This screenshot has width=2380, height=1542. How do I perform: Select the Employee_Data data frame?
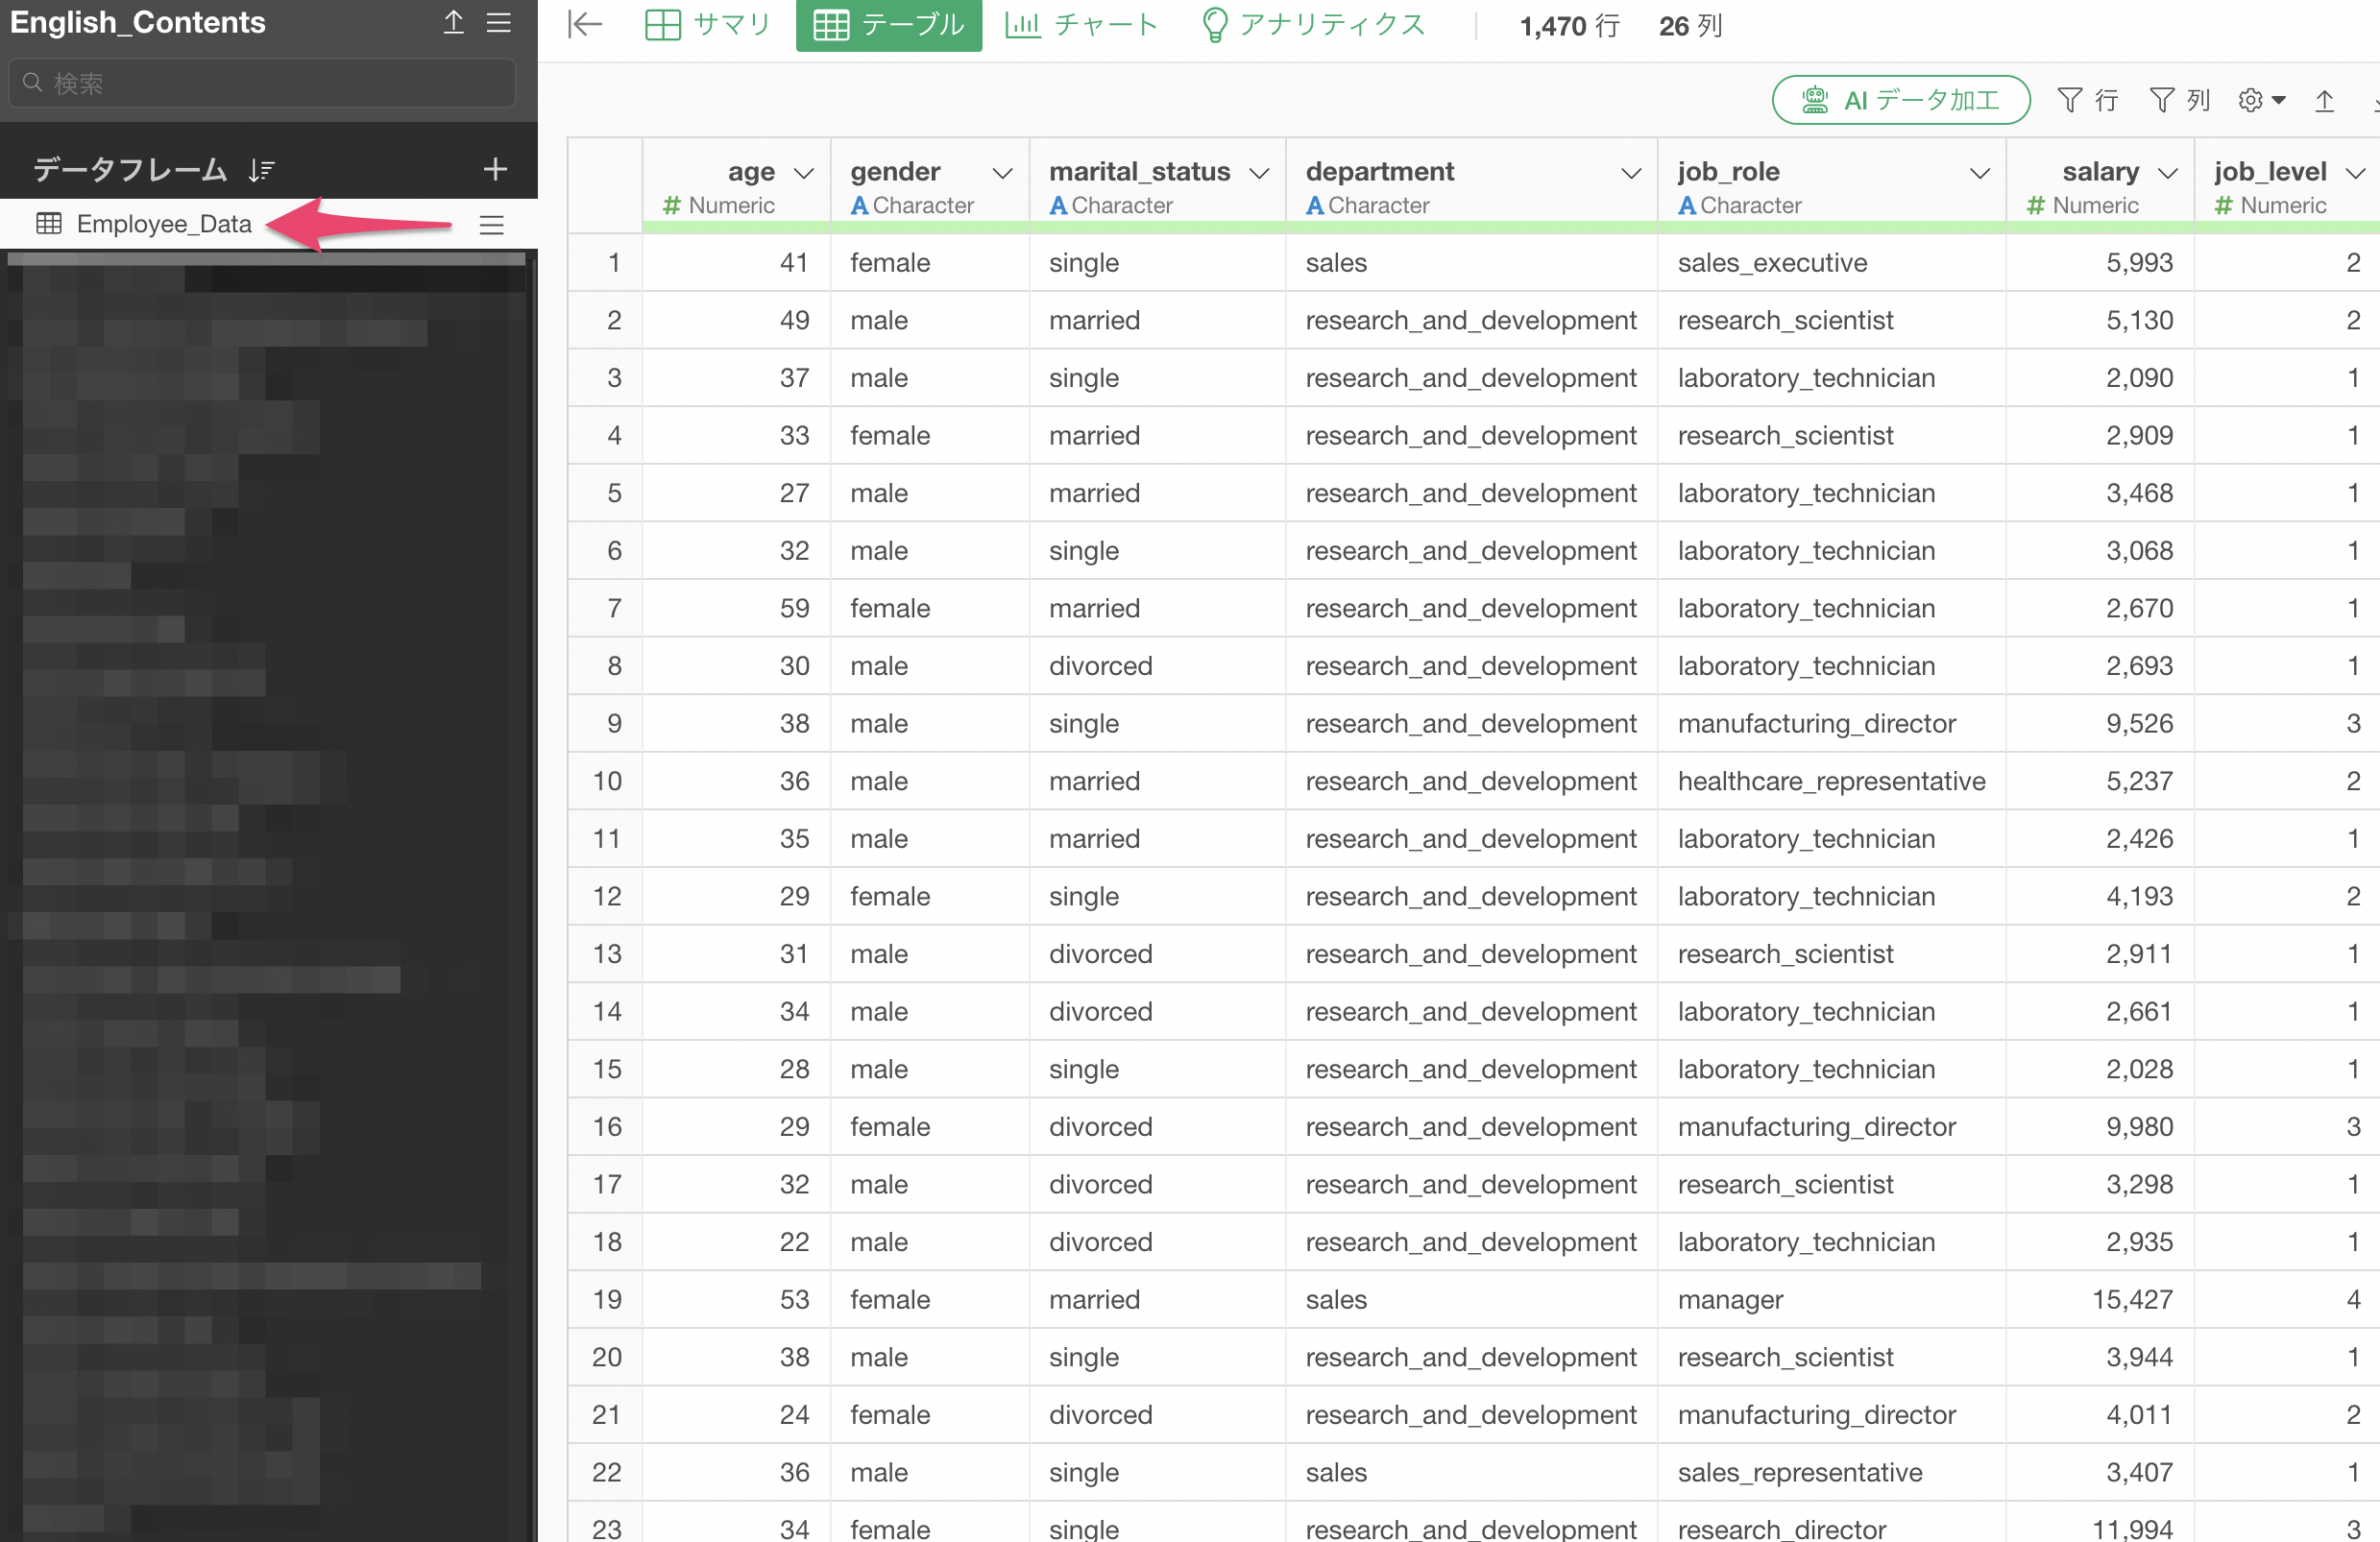[164, 224]
